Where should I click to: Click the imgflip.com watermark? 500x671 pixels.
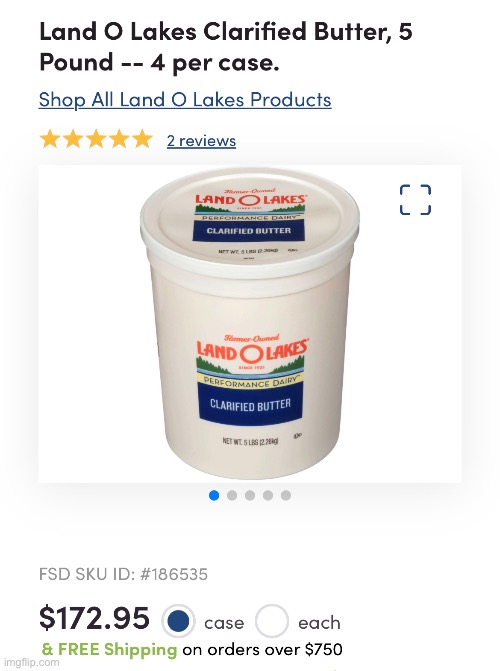(x=30, y=663)
